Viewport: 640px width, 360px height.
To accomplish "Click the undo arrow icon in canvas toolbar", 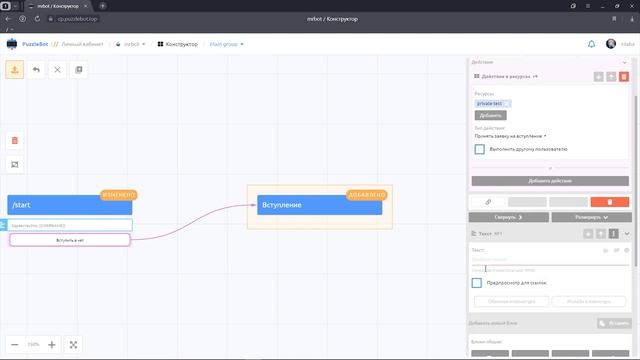I will (x=36, y=70).
